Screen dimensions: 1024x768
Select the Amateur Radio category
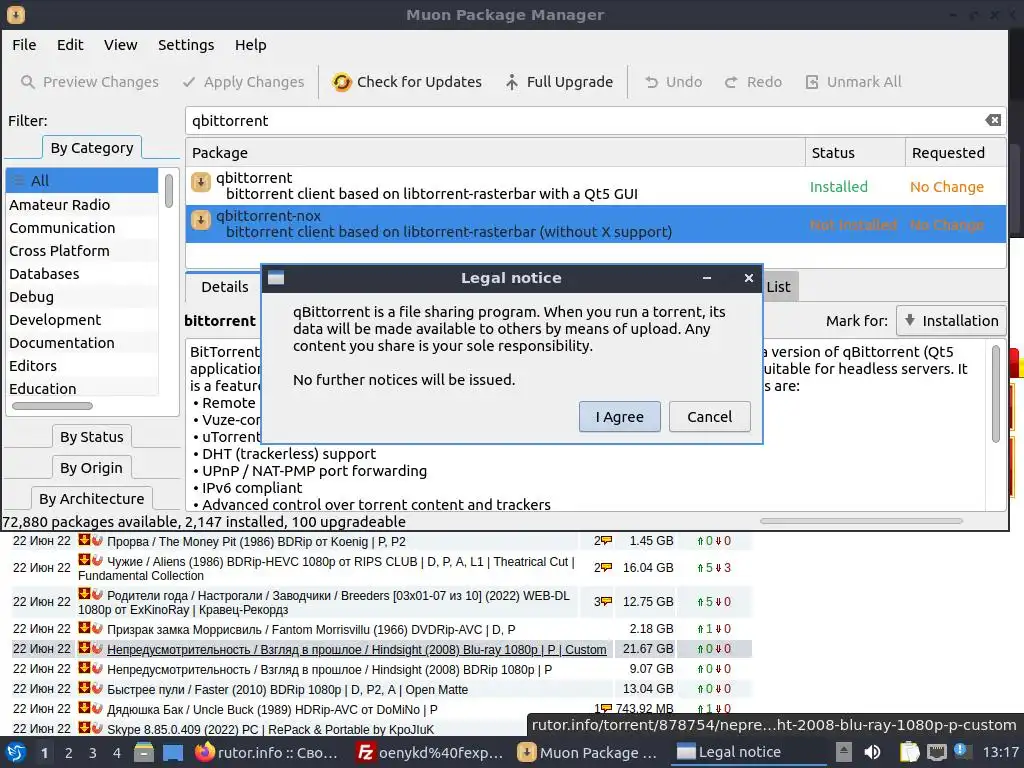coord(82,204)
